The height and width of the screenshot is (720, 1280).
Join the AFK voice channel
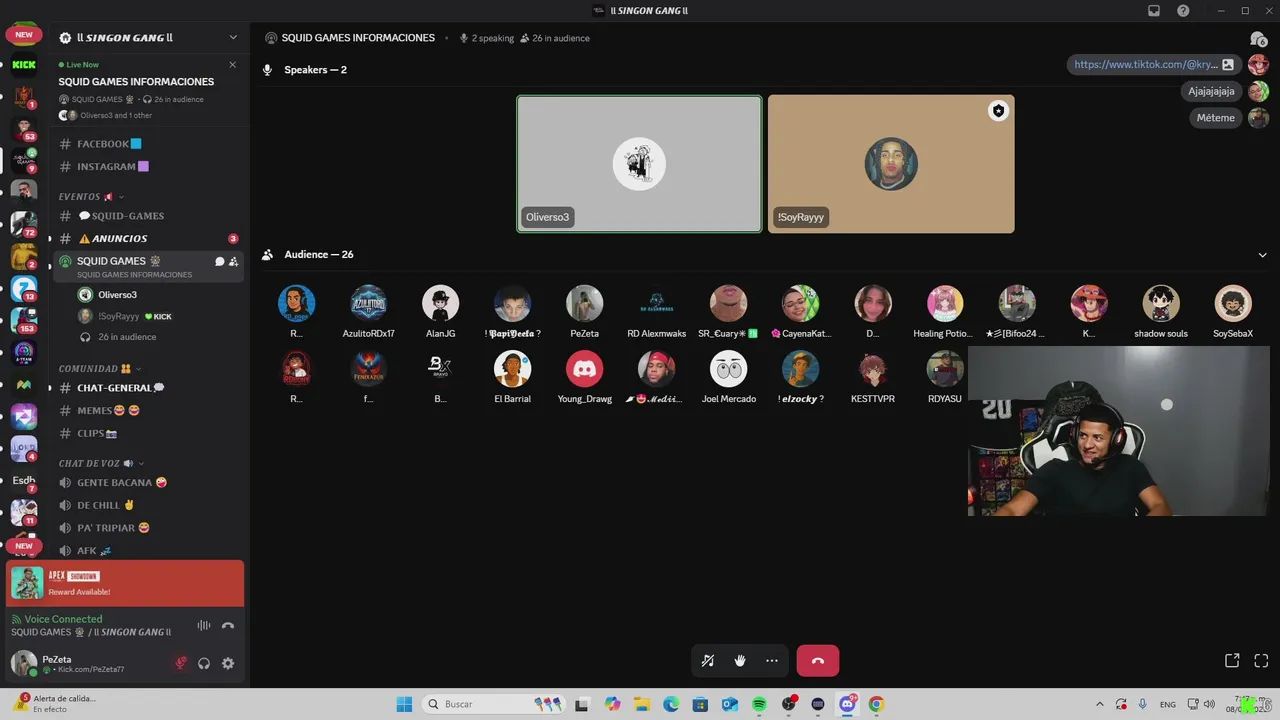click(147, 551)
